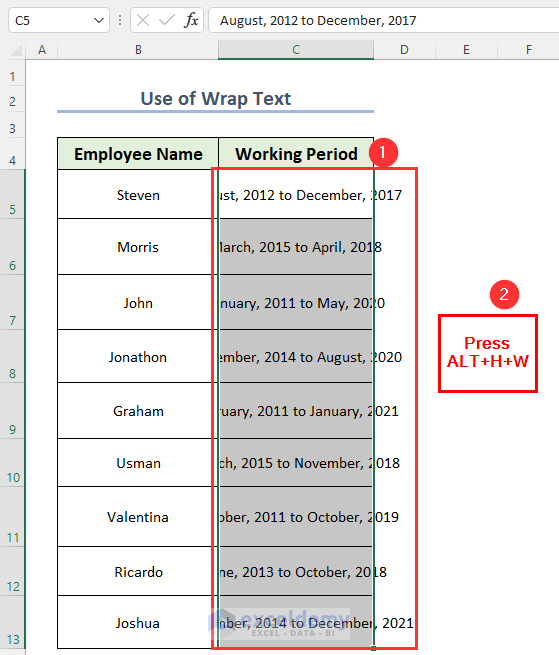Select the cell containing 'John'
This screenshot has width=559, height=655.
tap(138, 302)
